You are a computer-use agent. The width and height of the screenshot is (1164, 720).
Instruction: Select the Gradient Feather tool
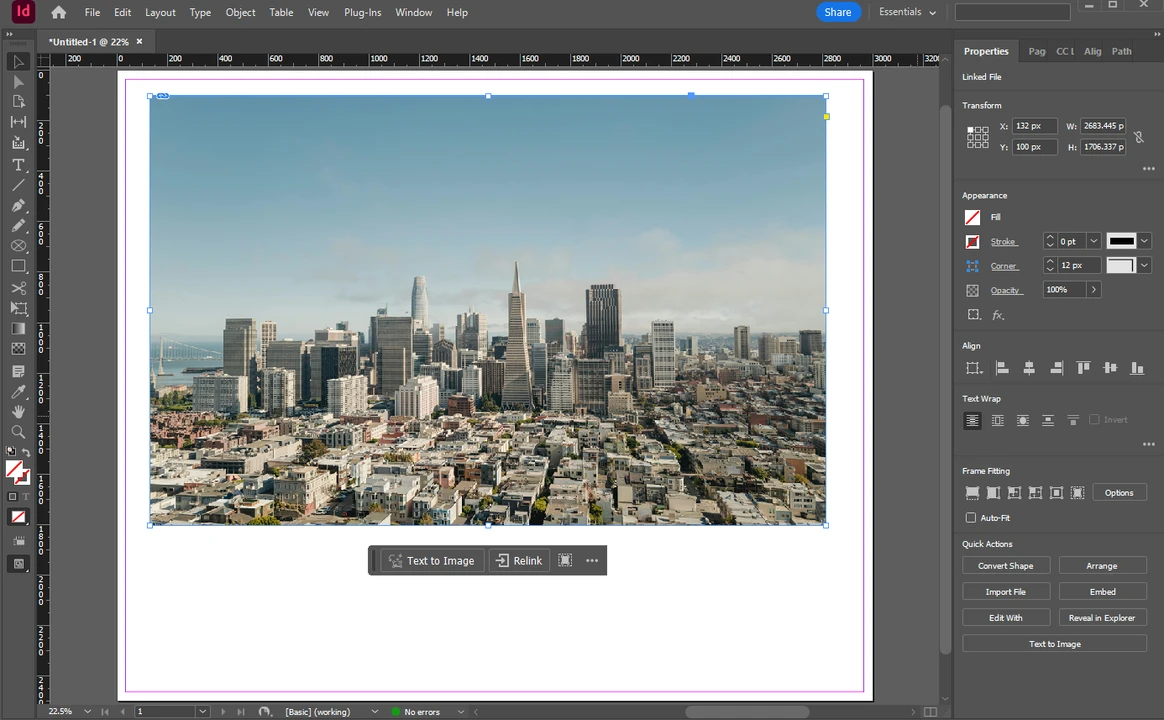tap(19, 349)
